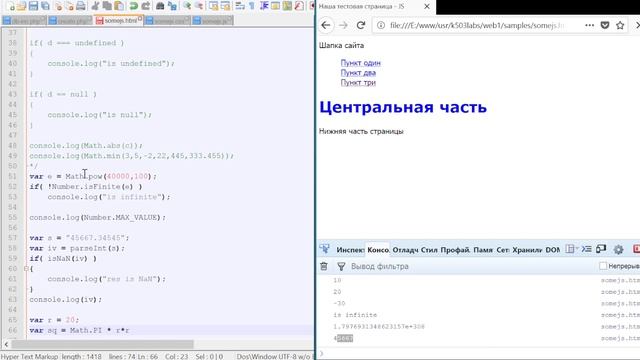Open the Стили editor tab
This screenshot has width=640, height=360.
[429, 250]
